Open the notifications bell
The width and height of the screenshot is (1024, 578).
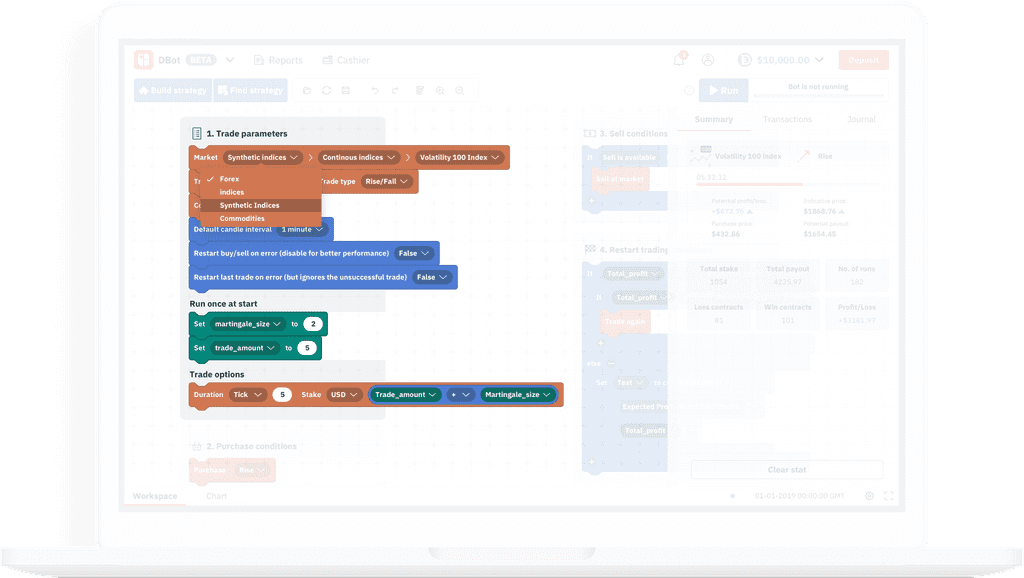coord(679,60)
